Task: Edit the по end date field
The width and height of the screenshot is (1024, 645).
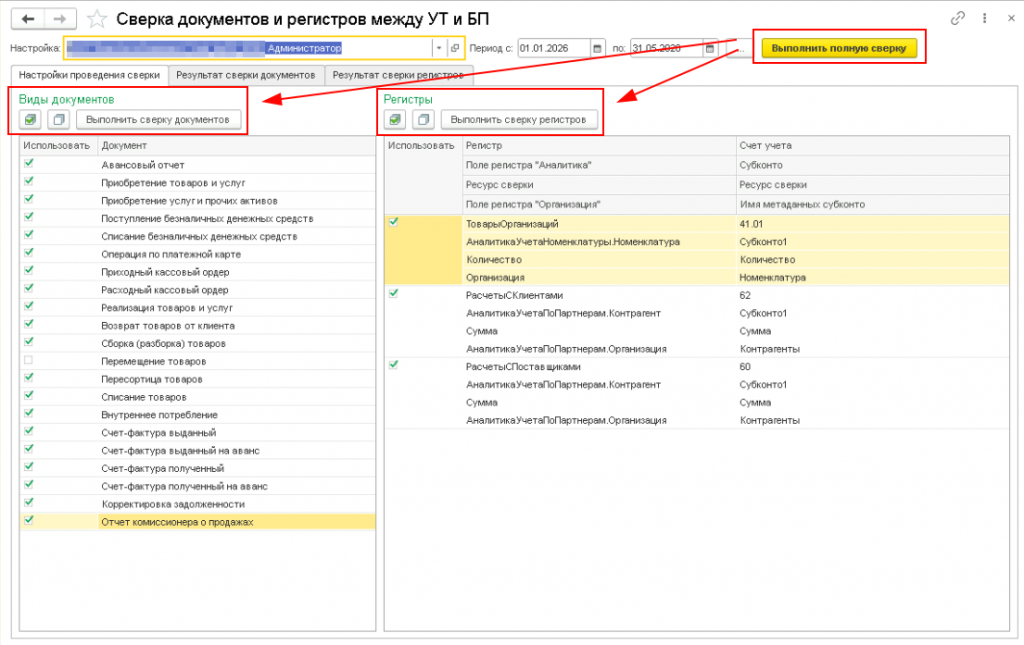Action: (667, 48)
